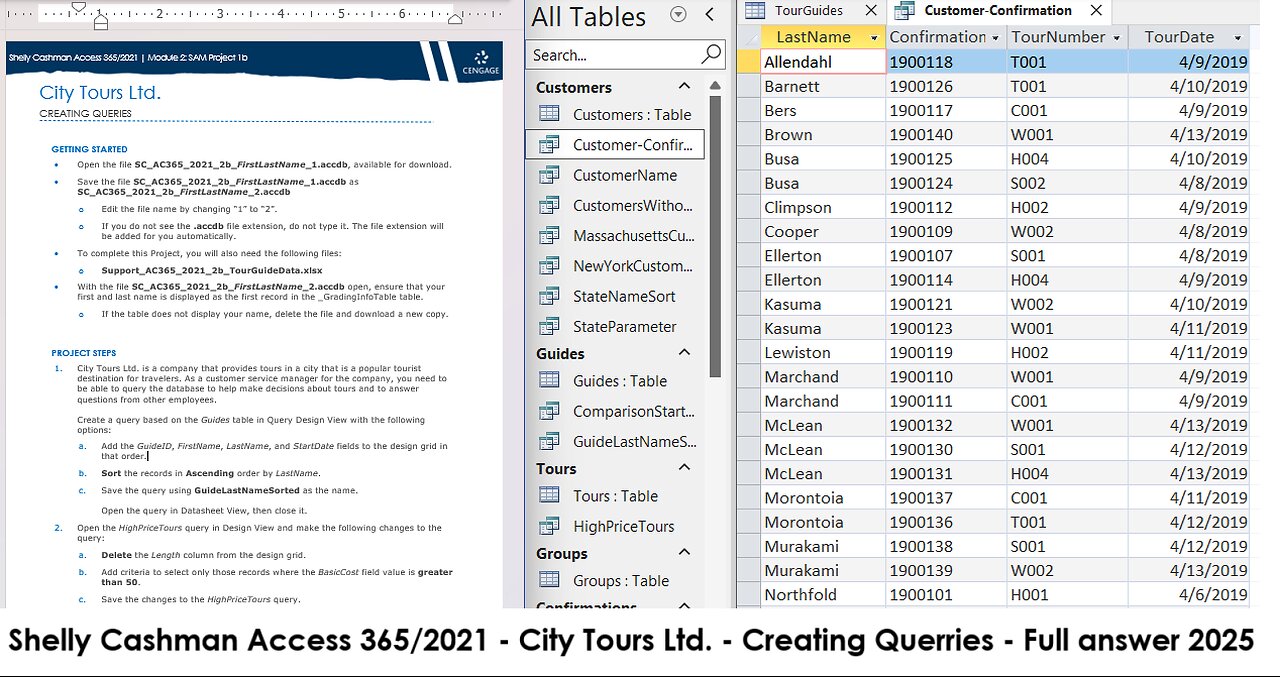Click the Word ruler right indent marker
1280x677 pixels.
[x=455, y=18]
